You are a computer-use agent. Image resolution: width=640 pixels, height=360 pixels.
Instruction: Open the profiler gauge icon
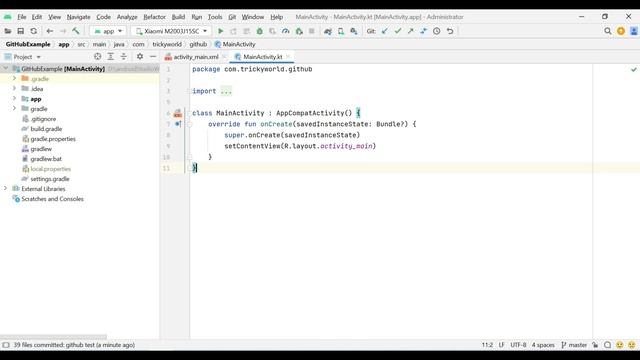286,31
